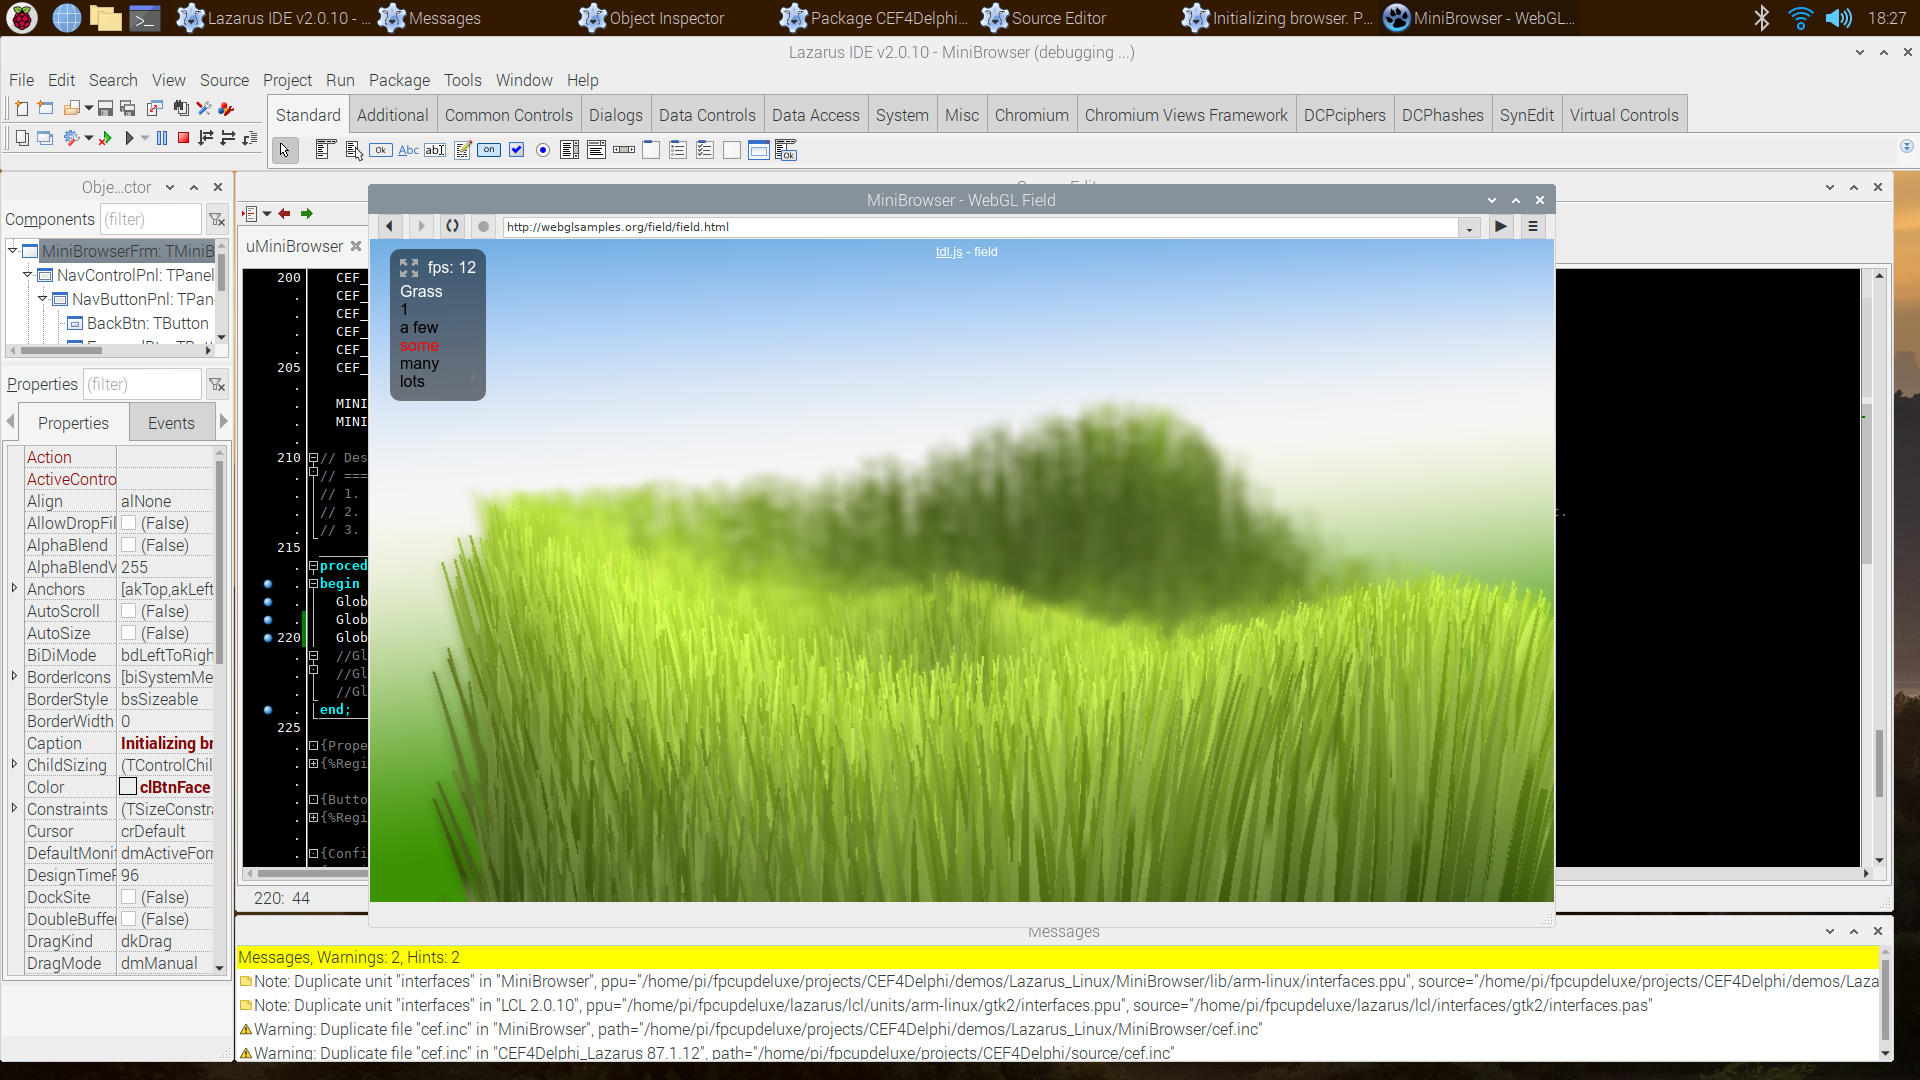Toggle AllowDropFiles checkbox
The width and height of the screenshot is (1920, 1080).
[x=129, y=523]
